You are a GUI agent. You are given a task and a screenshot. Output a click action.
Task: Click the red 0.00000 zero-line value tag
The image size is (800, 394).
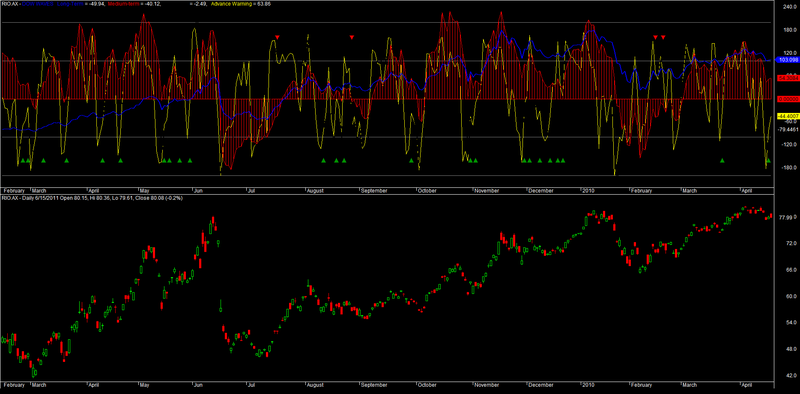[x=787, y=99]
